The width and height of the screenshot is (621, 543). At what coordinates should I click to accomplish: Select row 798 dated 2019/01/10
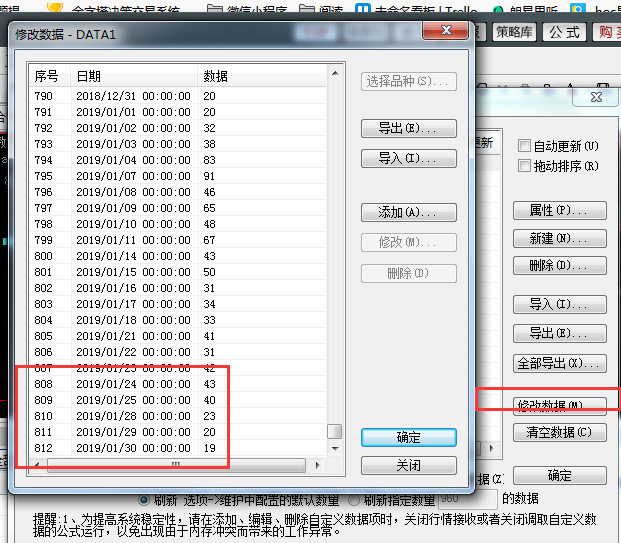click(178, 224)
